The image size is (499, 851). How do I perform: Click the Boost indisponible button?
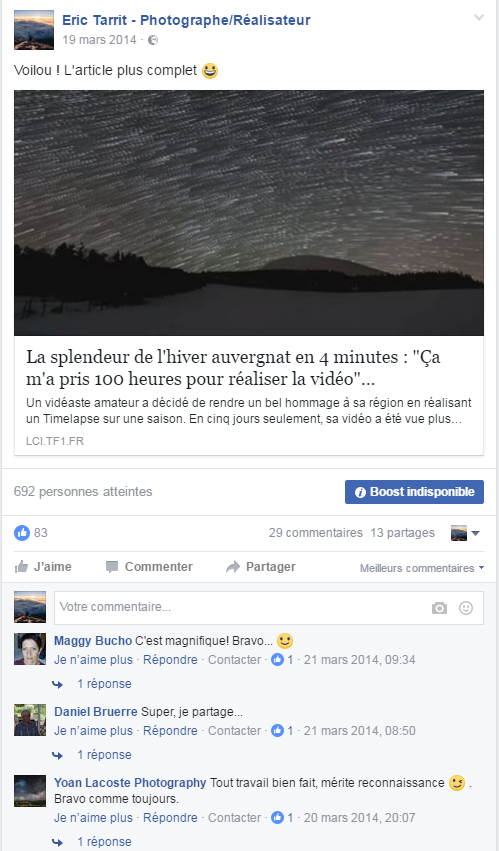(414, 492)
